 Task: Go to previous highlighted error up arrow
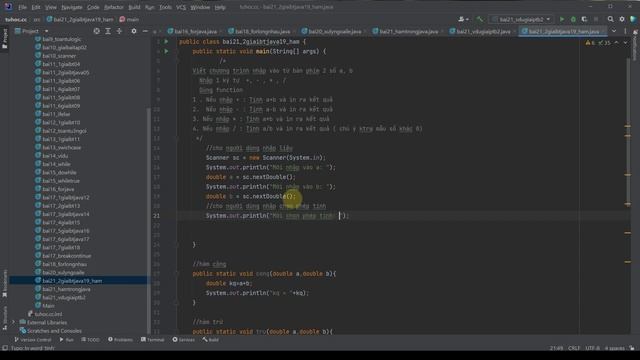point(616,42)
